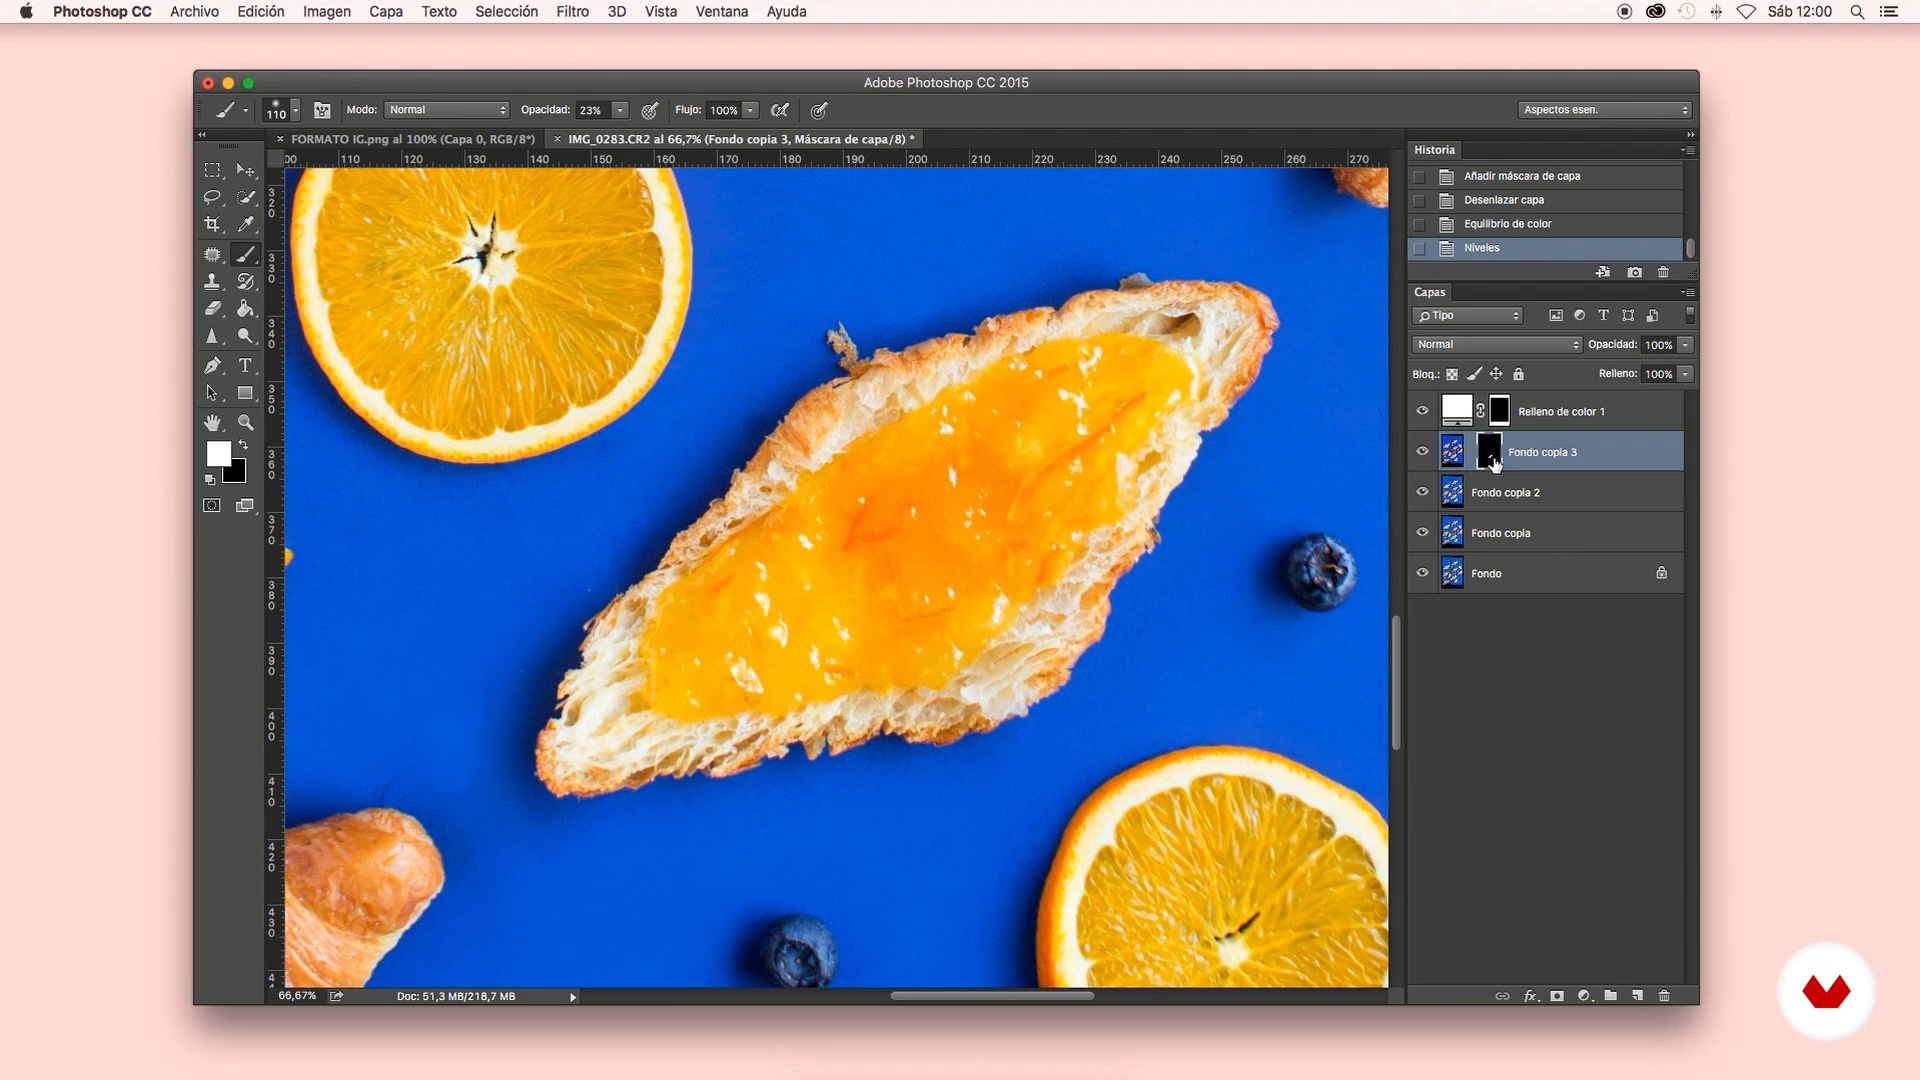The image size is (1920, 1080).
Task: Select the Sharpen/Blur tool
Action: click(x=212, y=336)
